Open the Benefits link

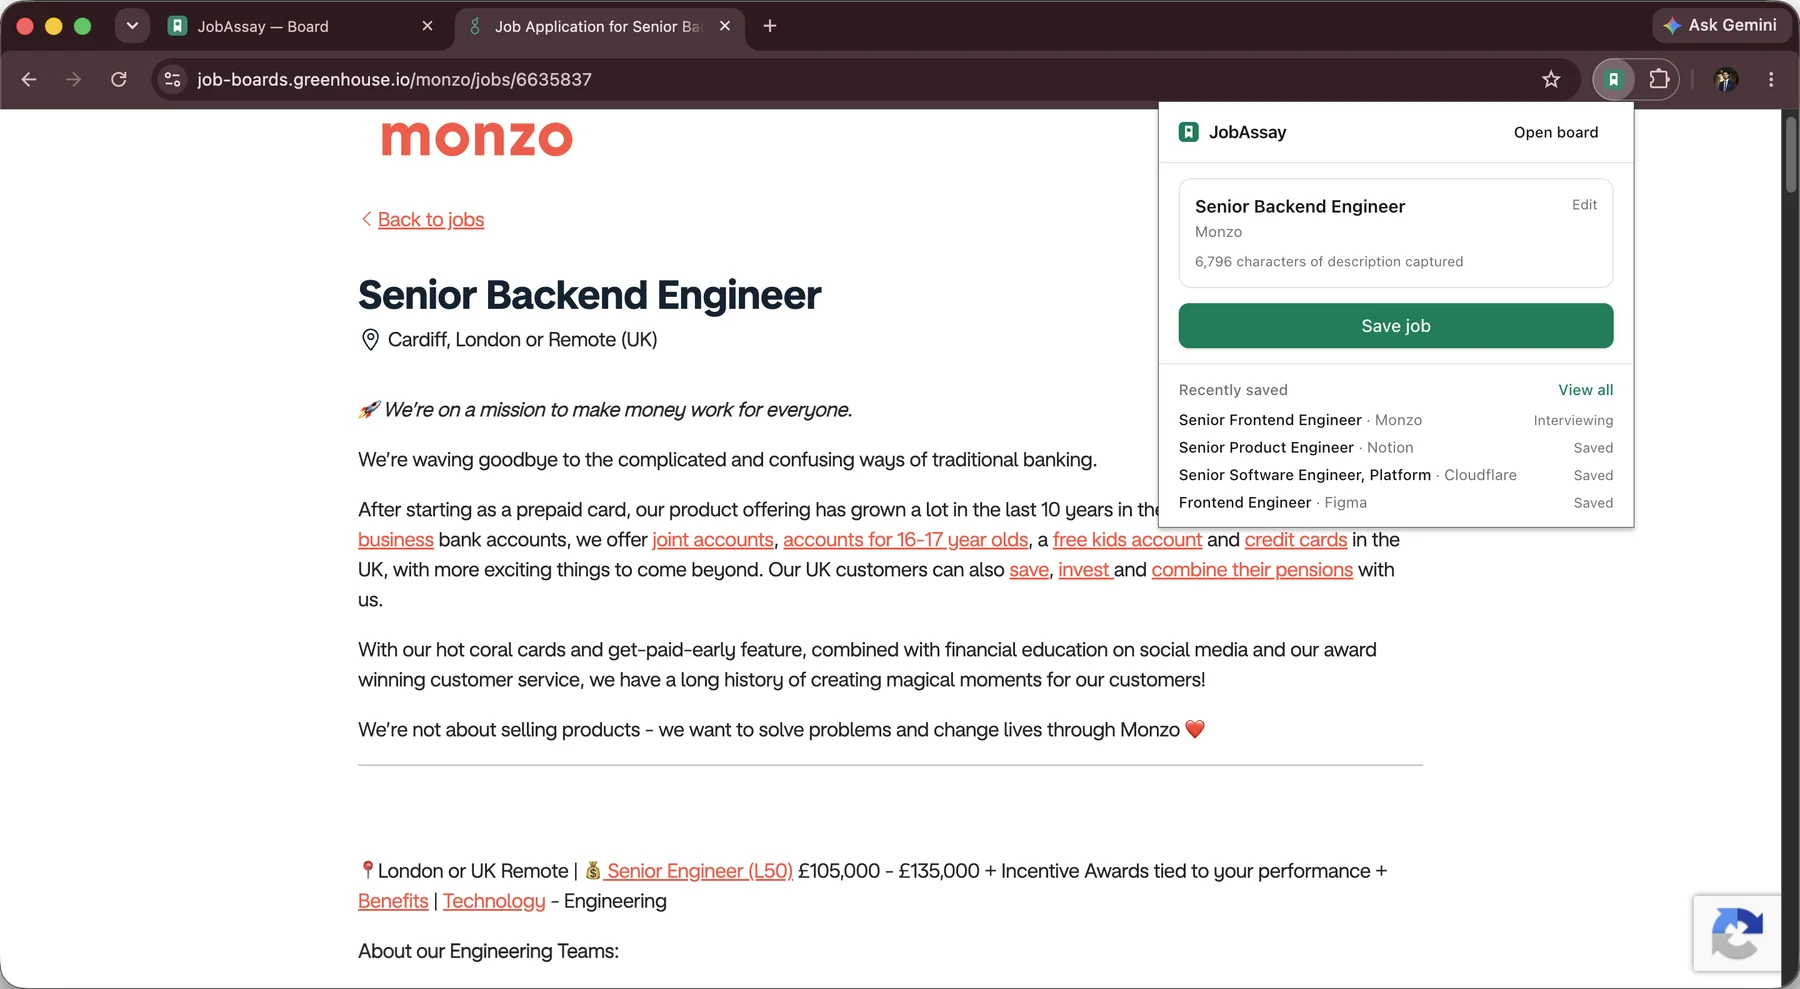[x=393, y=901]
